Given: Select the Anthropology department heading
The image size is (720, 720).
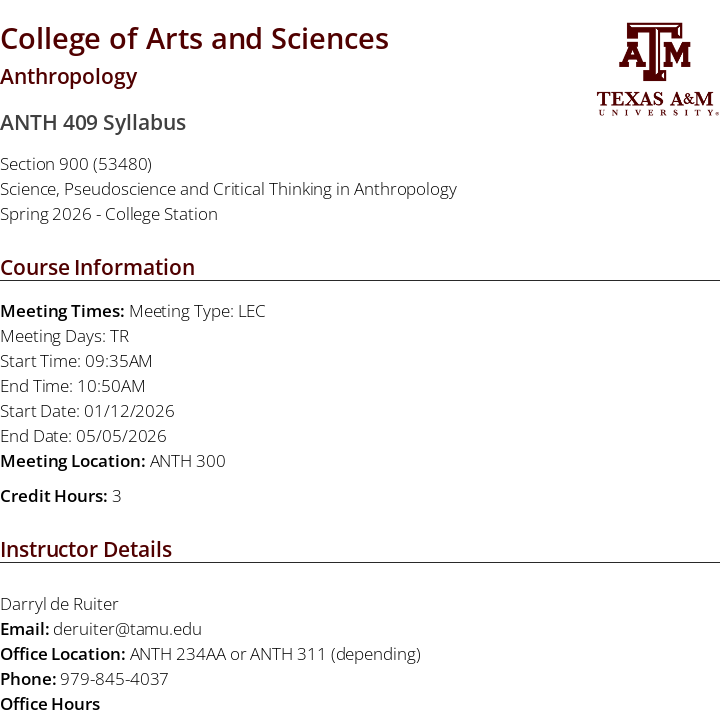Looking at the screenshot, I should pos(69,77).
